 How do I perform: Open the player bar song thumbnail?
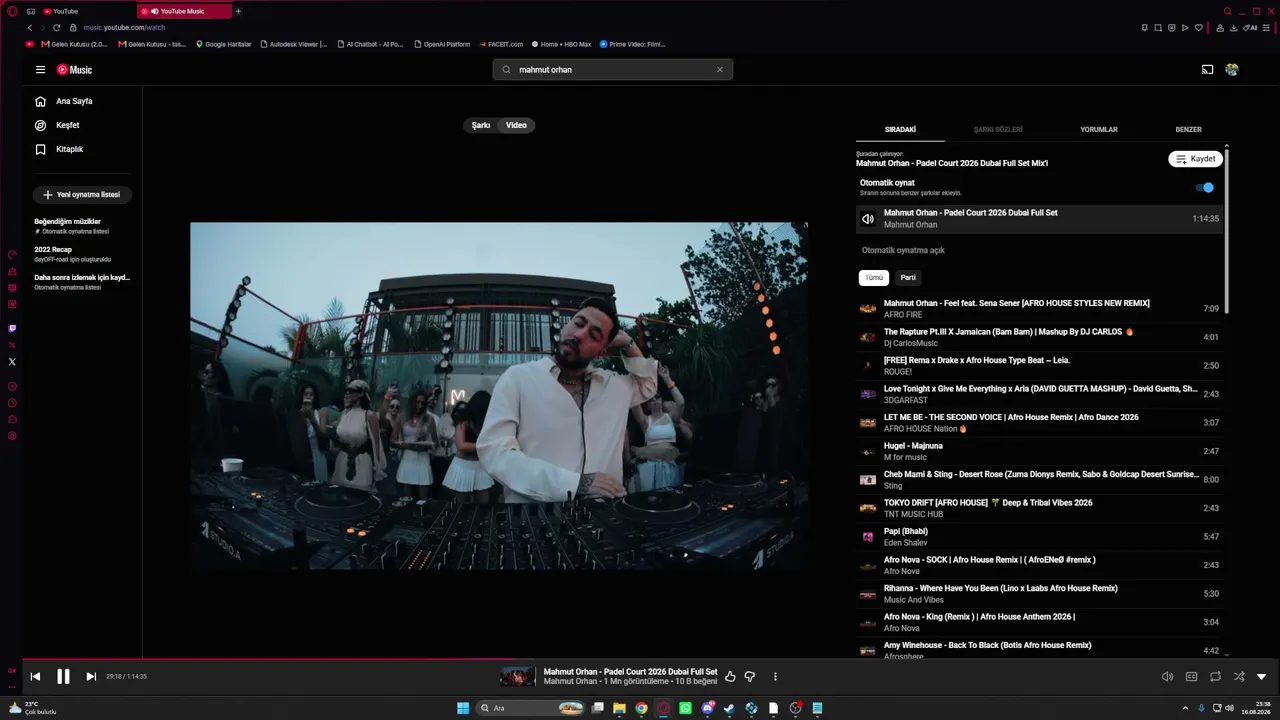517,677
